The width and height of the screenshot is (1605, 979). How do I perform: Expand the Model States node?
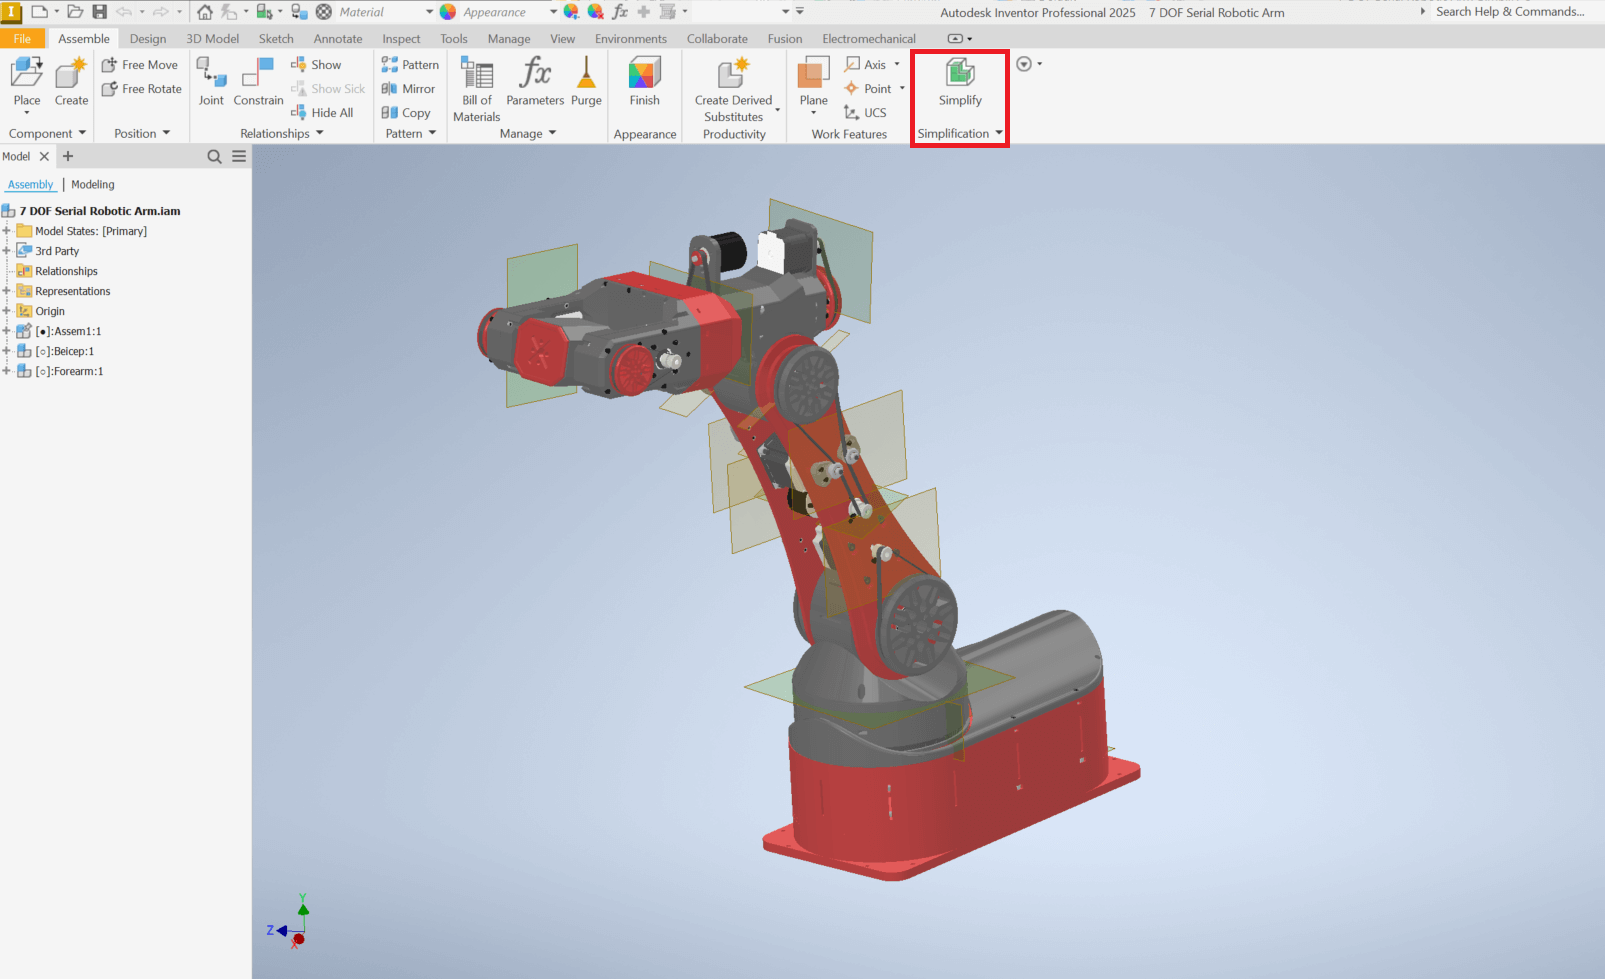click(x=7, y=231)
